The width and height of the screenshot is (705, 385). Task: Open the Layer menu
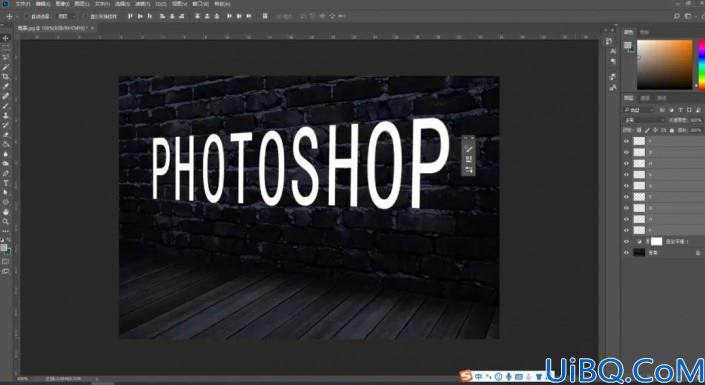pos(82,4)
